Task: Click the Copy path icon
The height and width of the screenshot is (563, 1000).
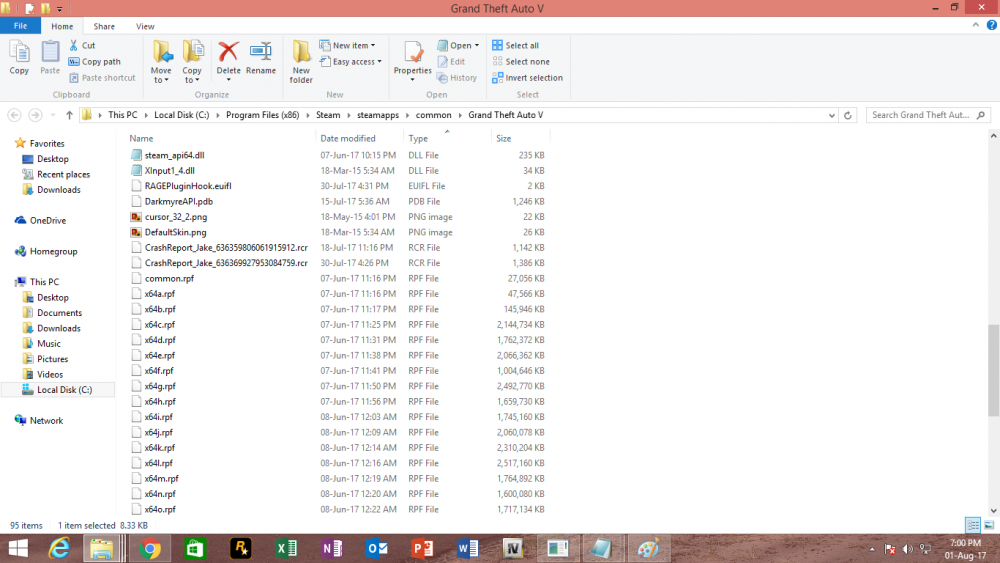Action: click(x=74, y=62)
